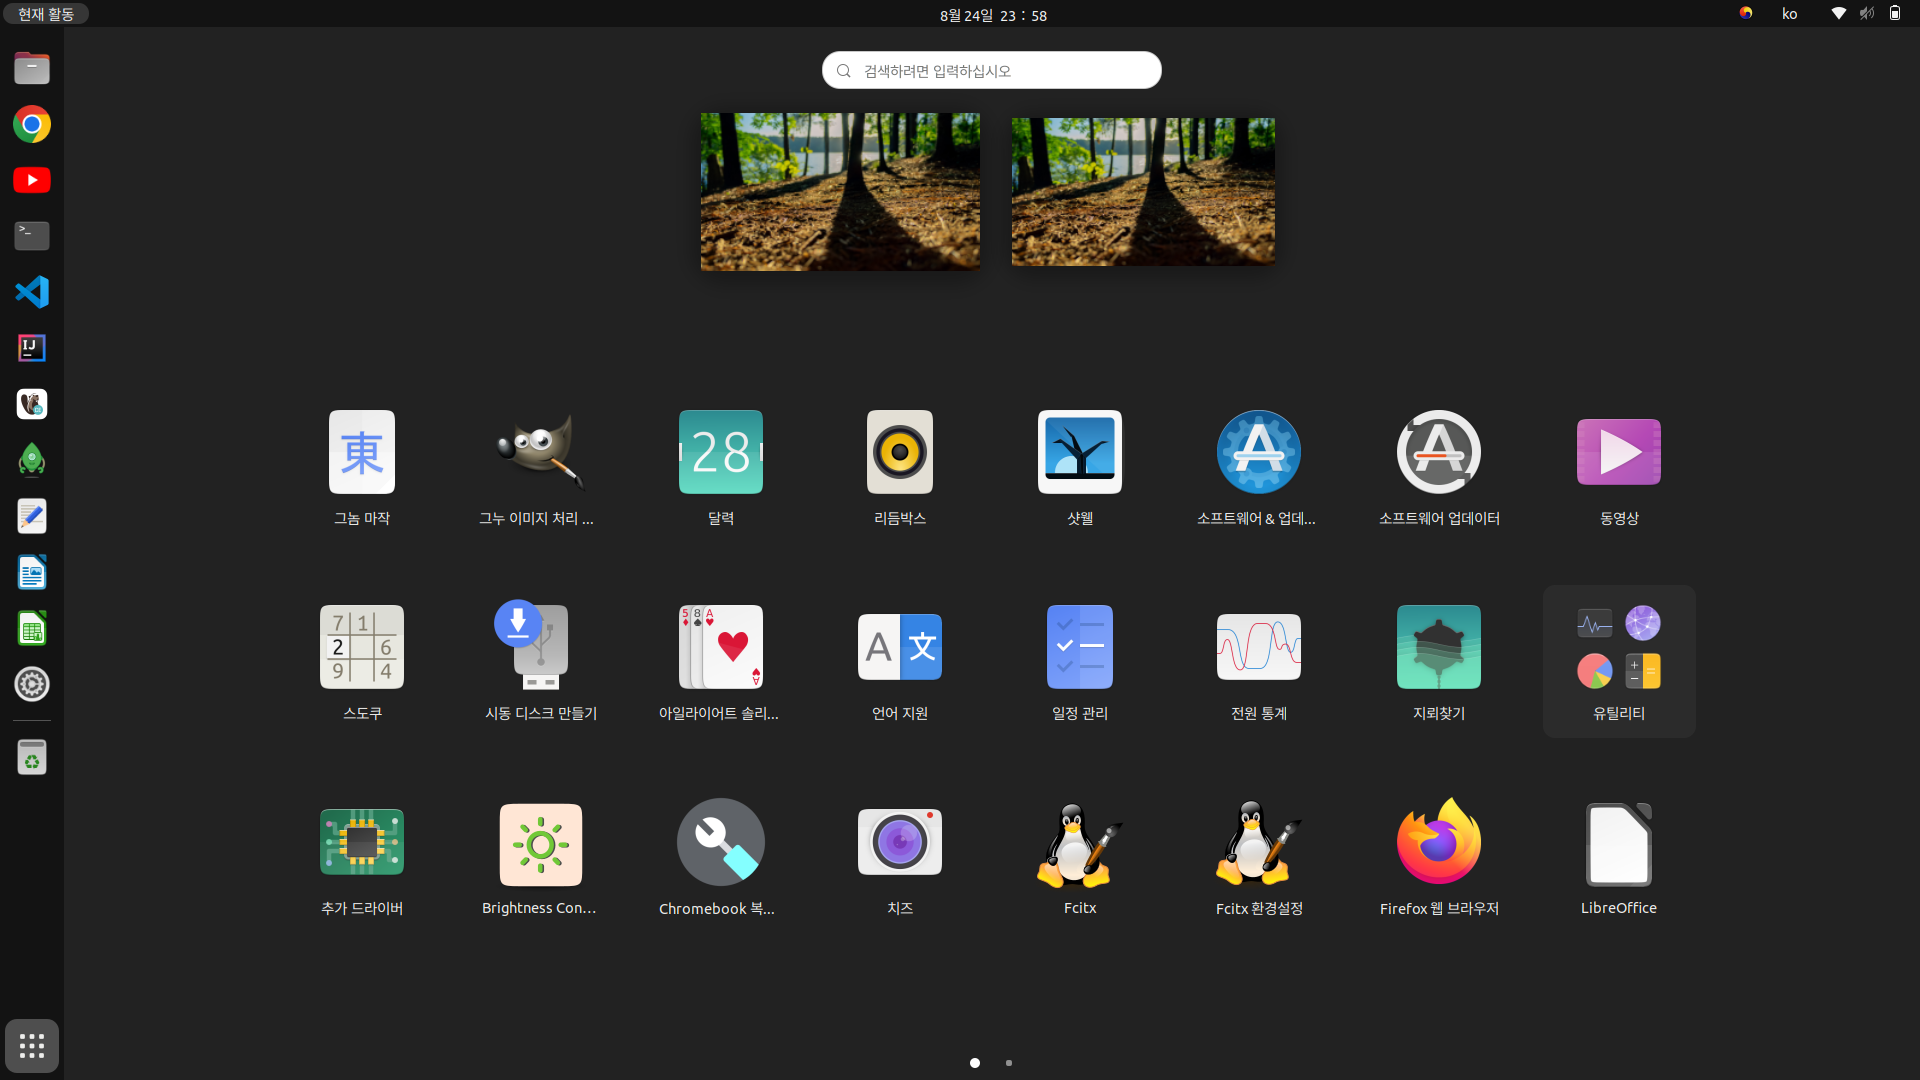
Task: Open the ko input language menu
Action: coord(1789,14)
